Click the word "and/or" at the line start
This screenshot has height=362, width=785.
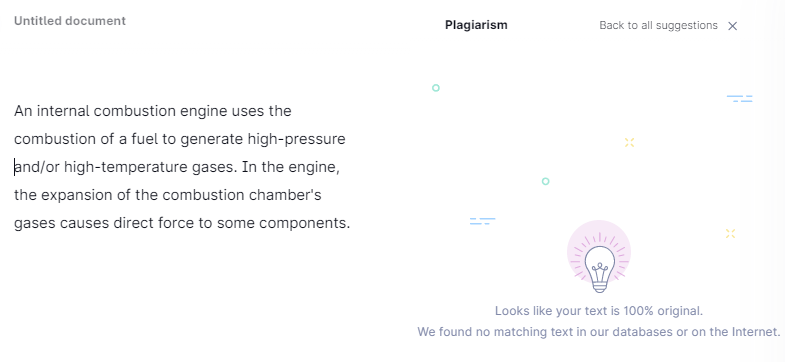pyautogui.click(x=37, y=167)
